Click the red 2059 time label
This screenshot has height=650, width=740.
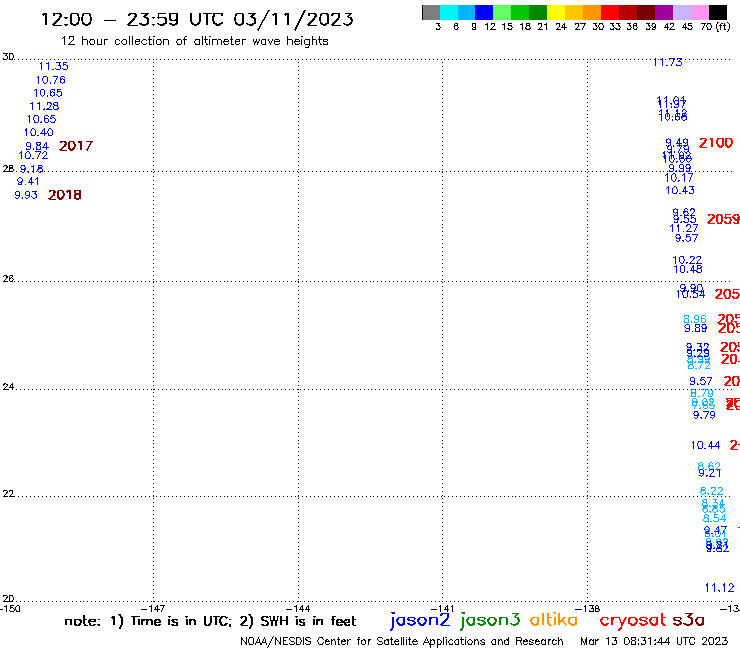click(723, 219)
